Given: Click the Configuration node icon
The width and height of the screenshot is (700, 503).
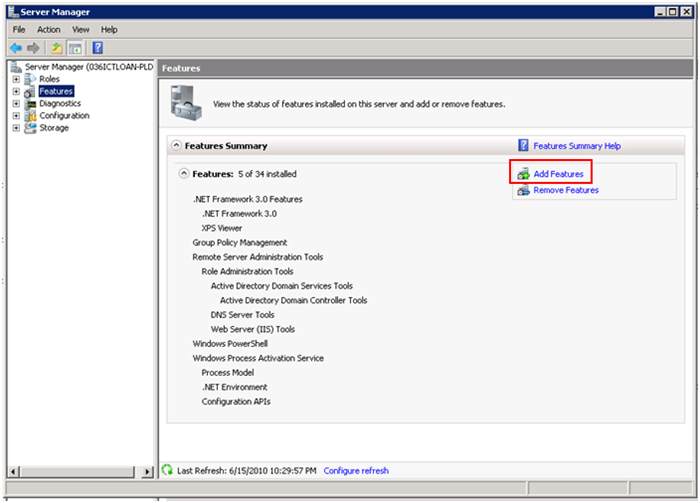Looking at the screenshot, I should tap(30, 116).
